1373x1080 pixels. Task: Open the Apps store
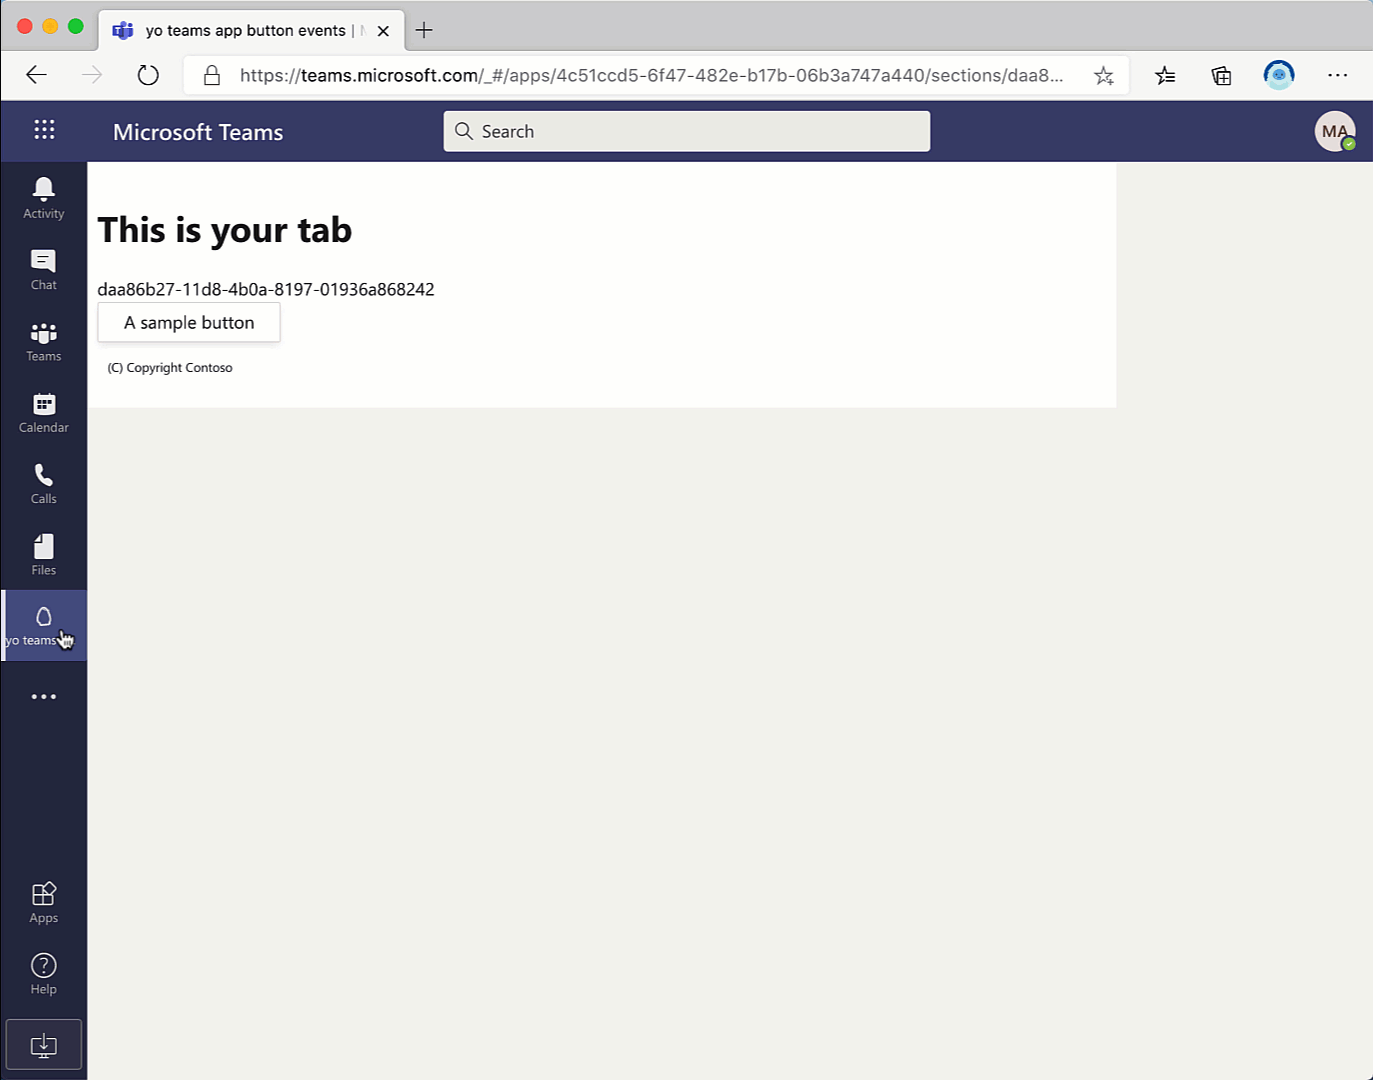click(x=43, y=900)
